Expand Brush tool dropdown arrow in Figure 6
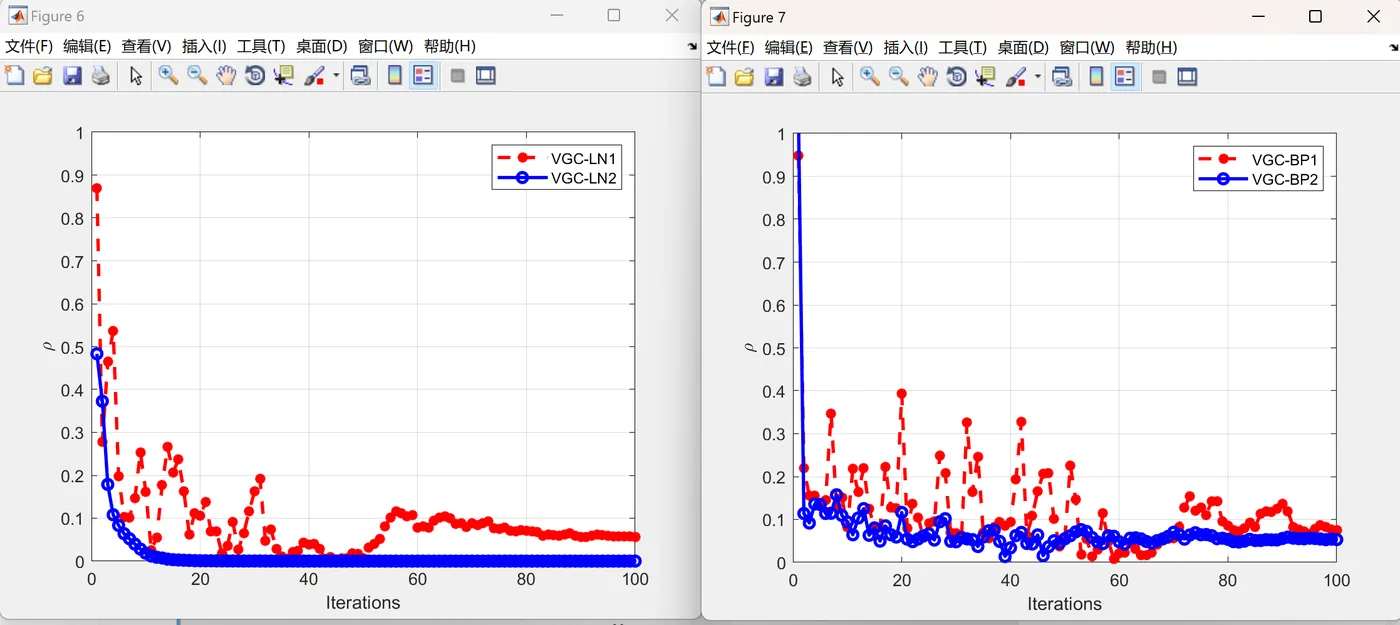This screenshot has width=1400, height=625. tap(336, 76)
